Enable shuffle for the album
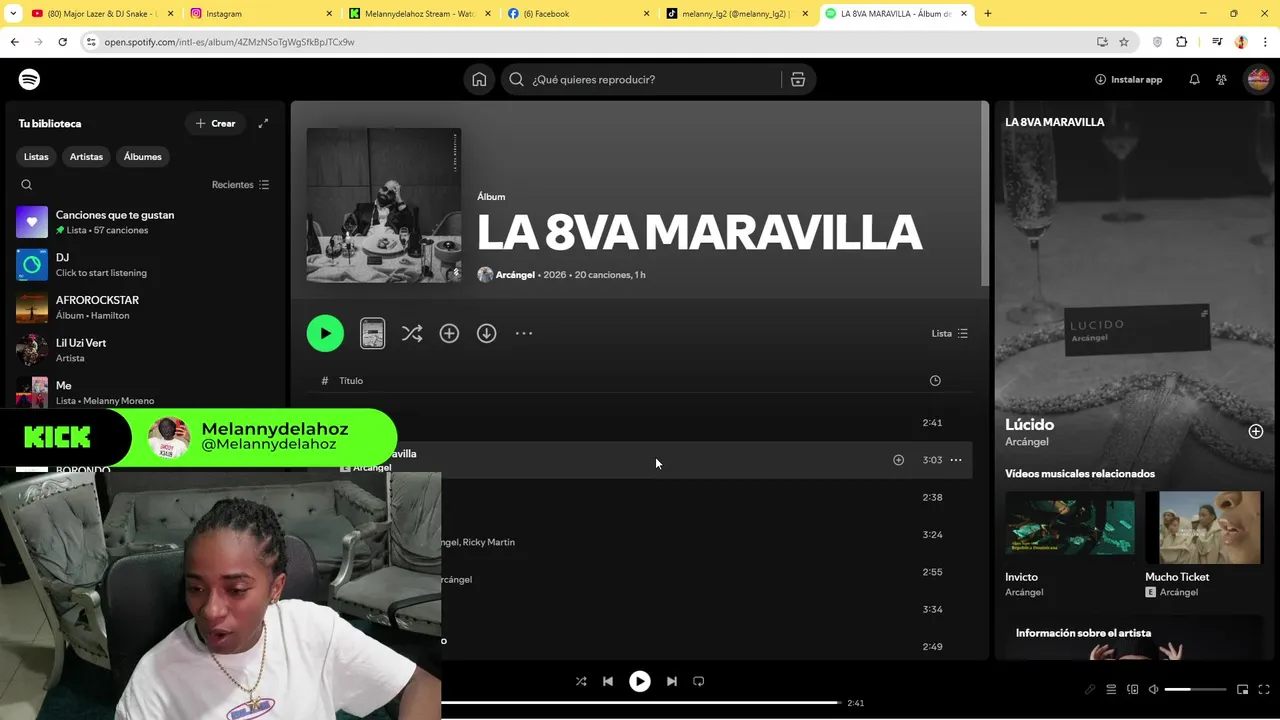 click(x=411, y=333)
